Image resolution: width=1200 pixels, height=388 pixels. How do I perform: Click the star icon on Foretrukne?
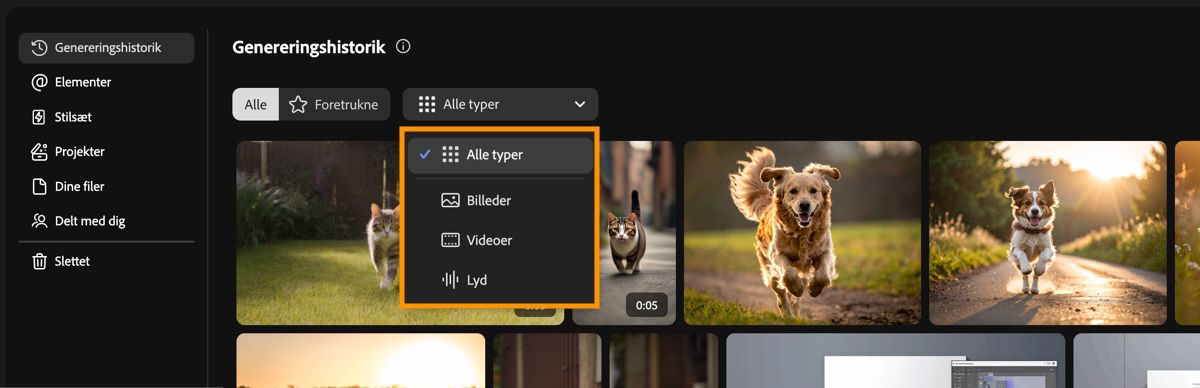tap(298, 104)
